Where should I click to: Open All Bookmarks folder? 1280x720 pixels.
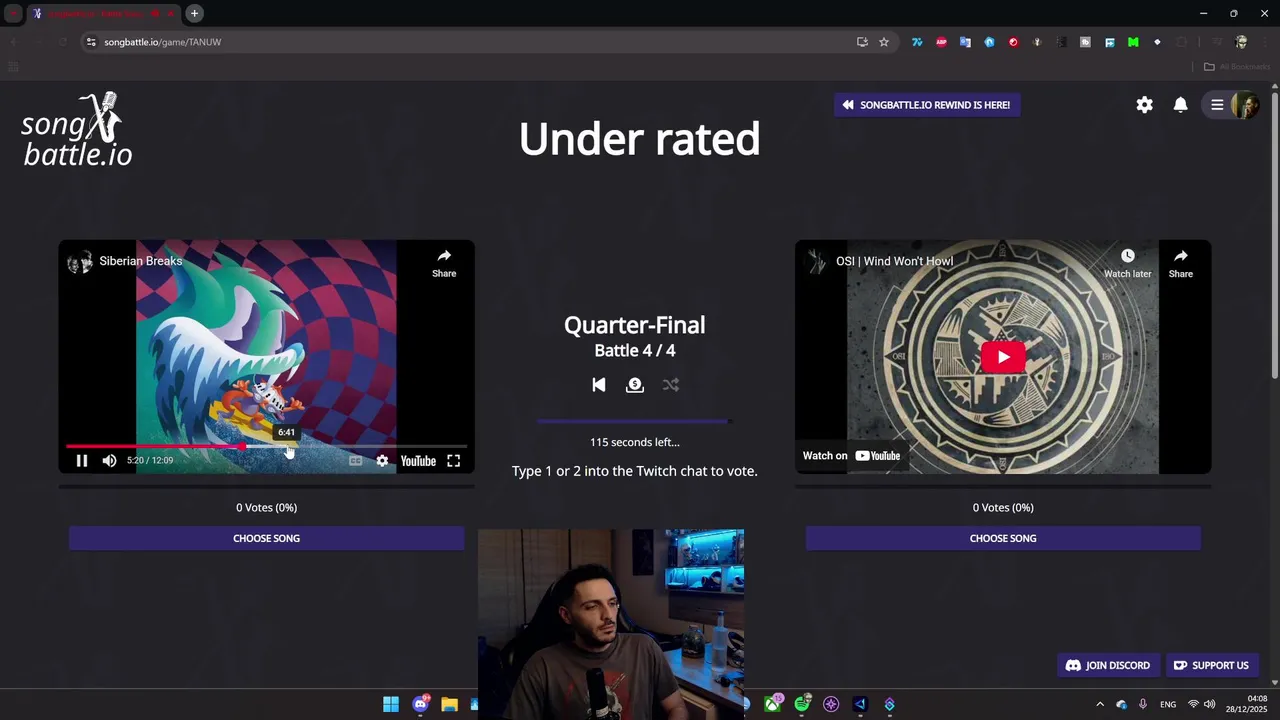tap(1237, 67)
